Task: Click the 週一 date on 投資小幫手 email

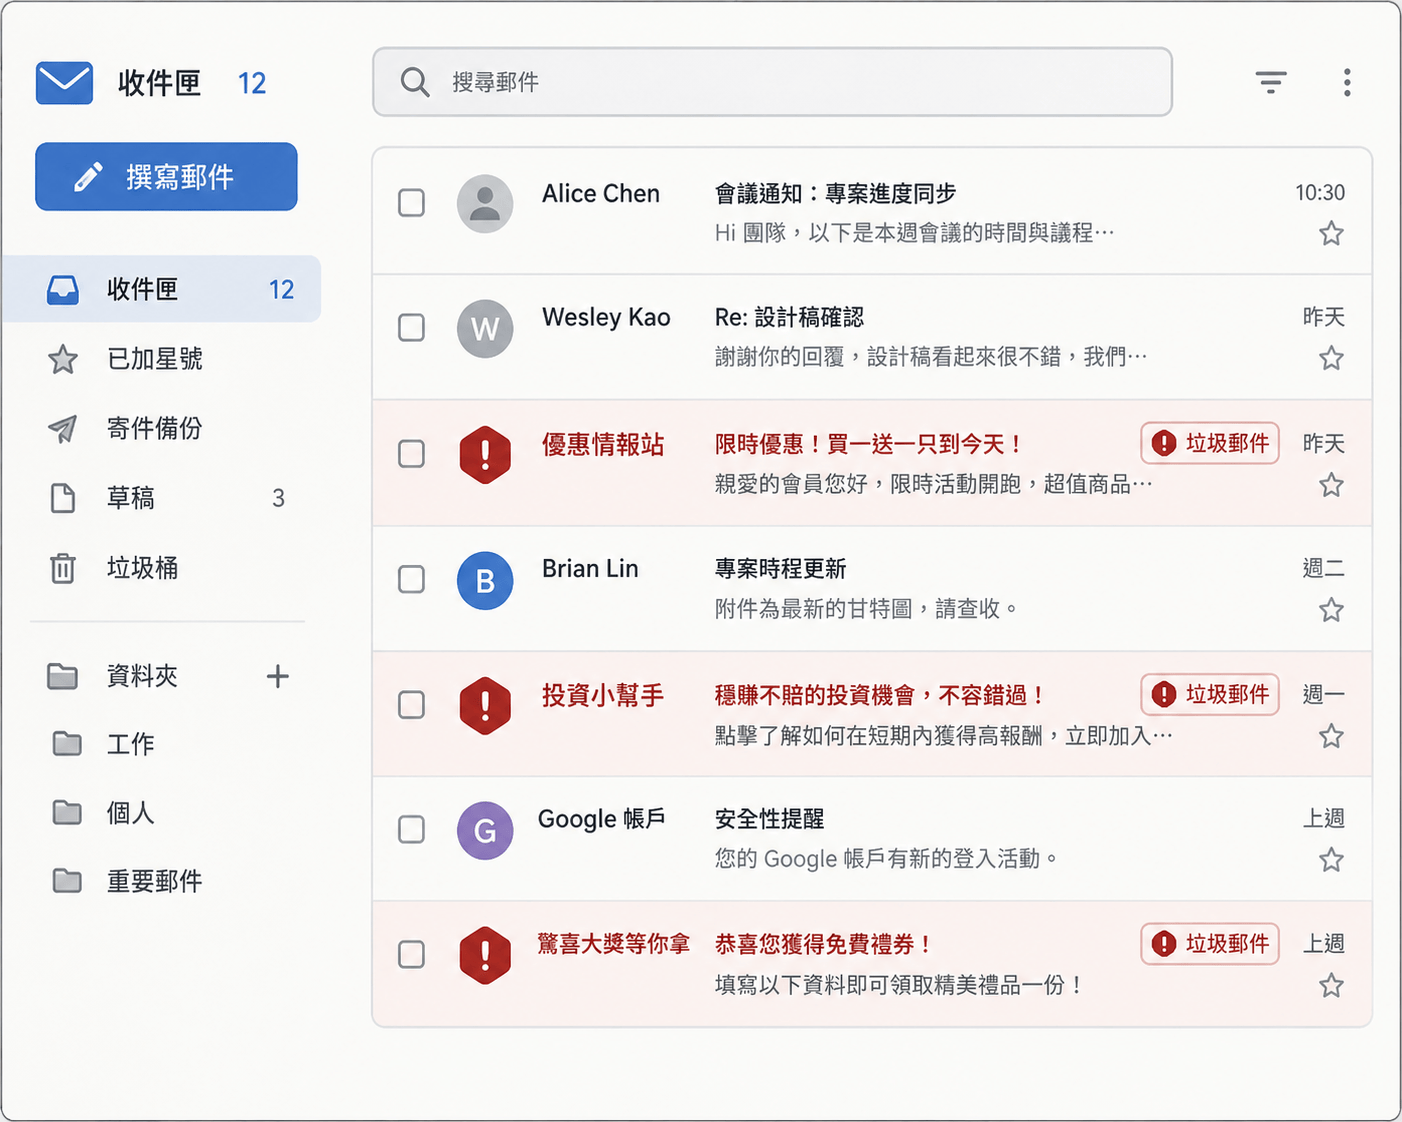Action: (x=1323, y=694)
